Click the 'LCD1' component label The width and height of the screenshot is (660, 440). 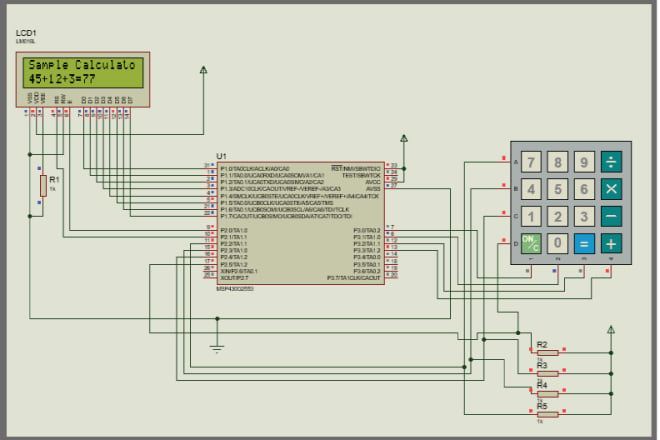tap(26, 33)
